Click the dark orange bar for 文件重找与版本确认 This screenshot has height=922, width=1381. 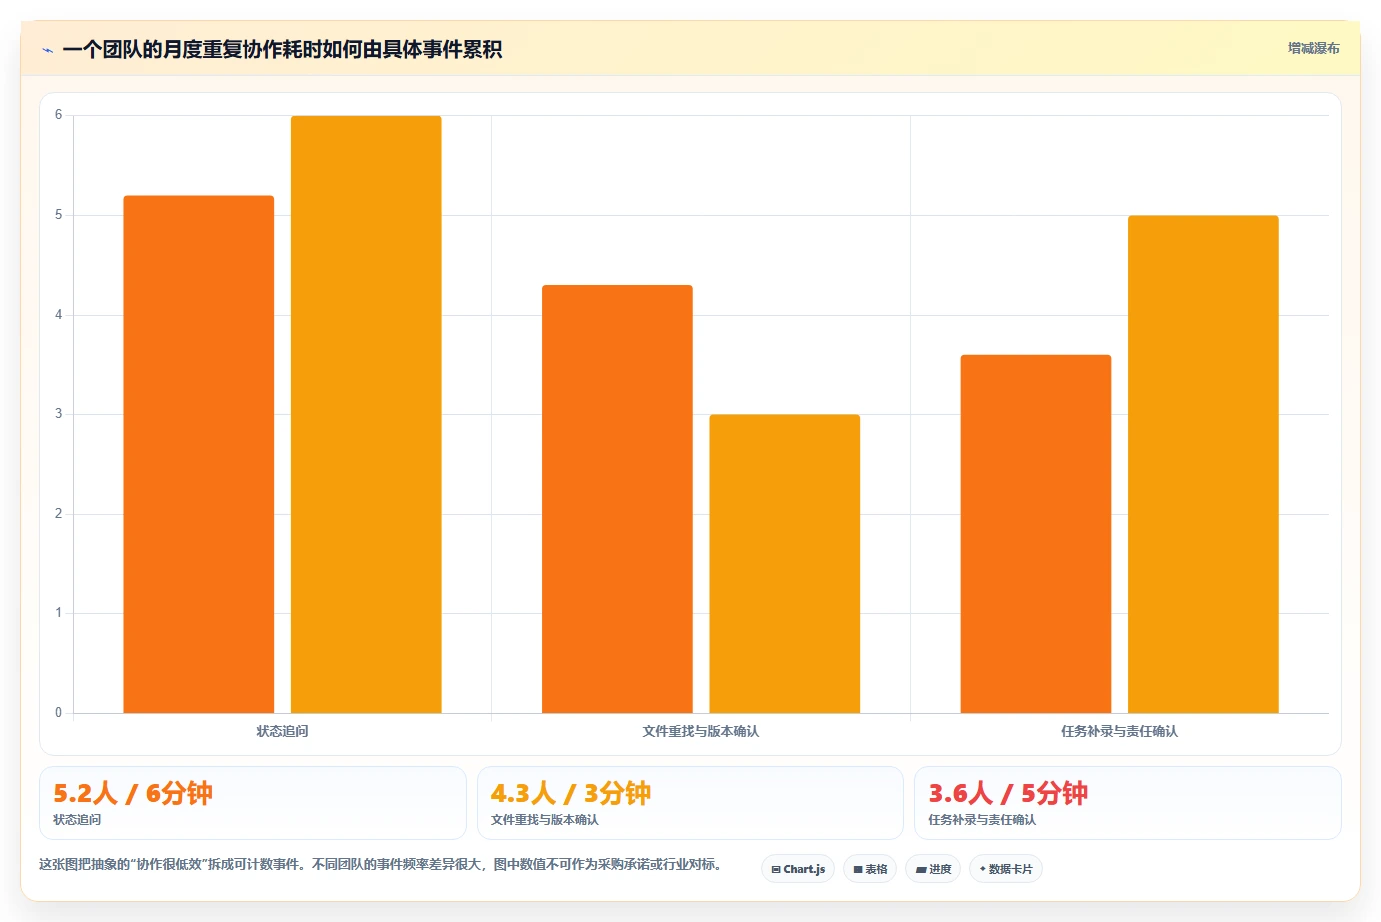coord(617,499)
